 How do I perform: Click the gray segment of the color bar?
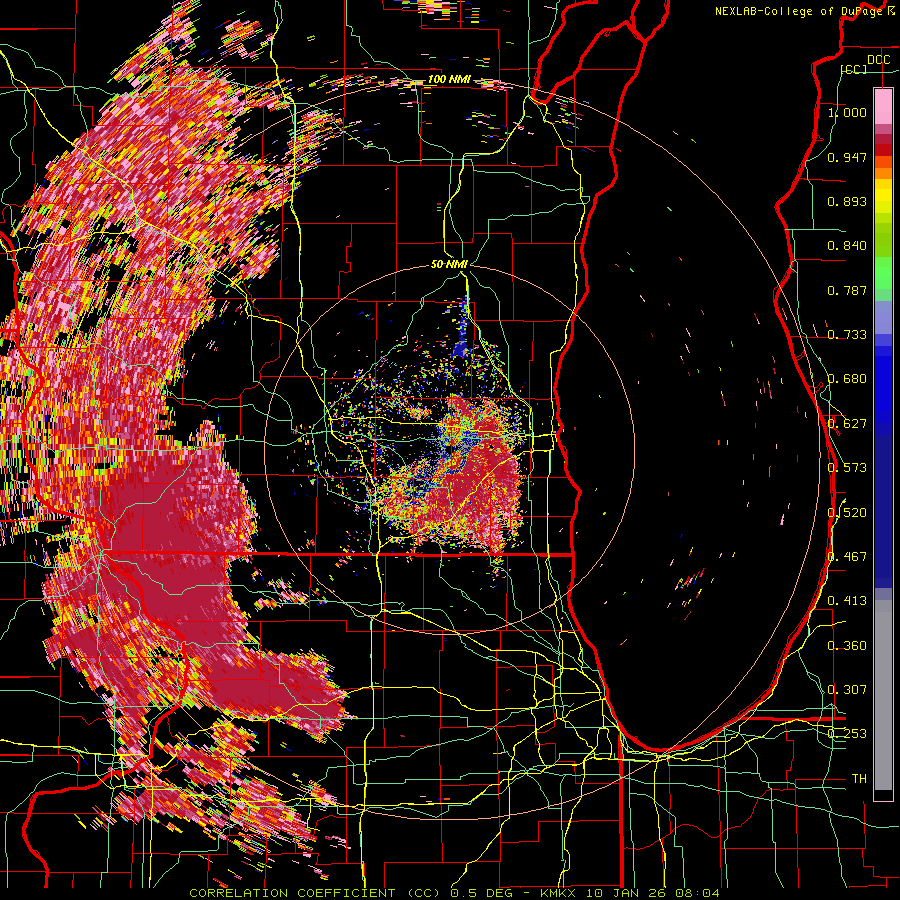coord(883,695)
